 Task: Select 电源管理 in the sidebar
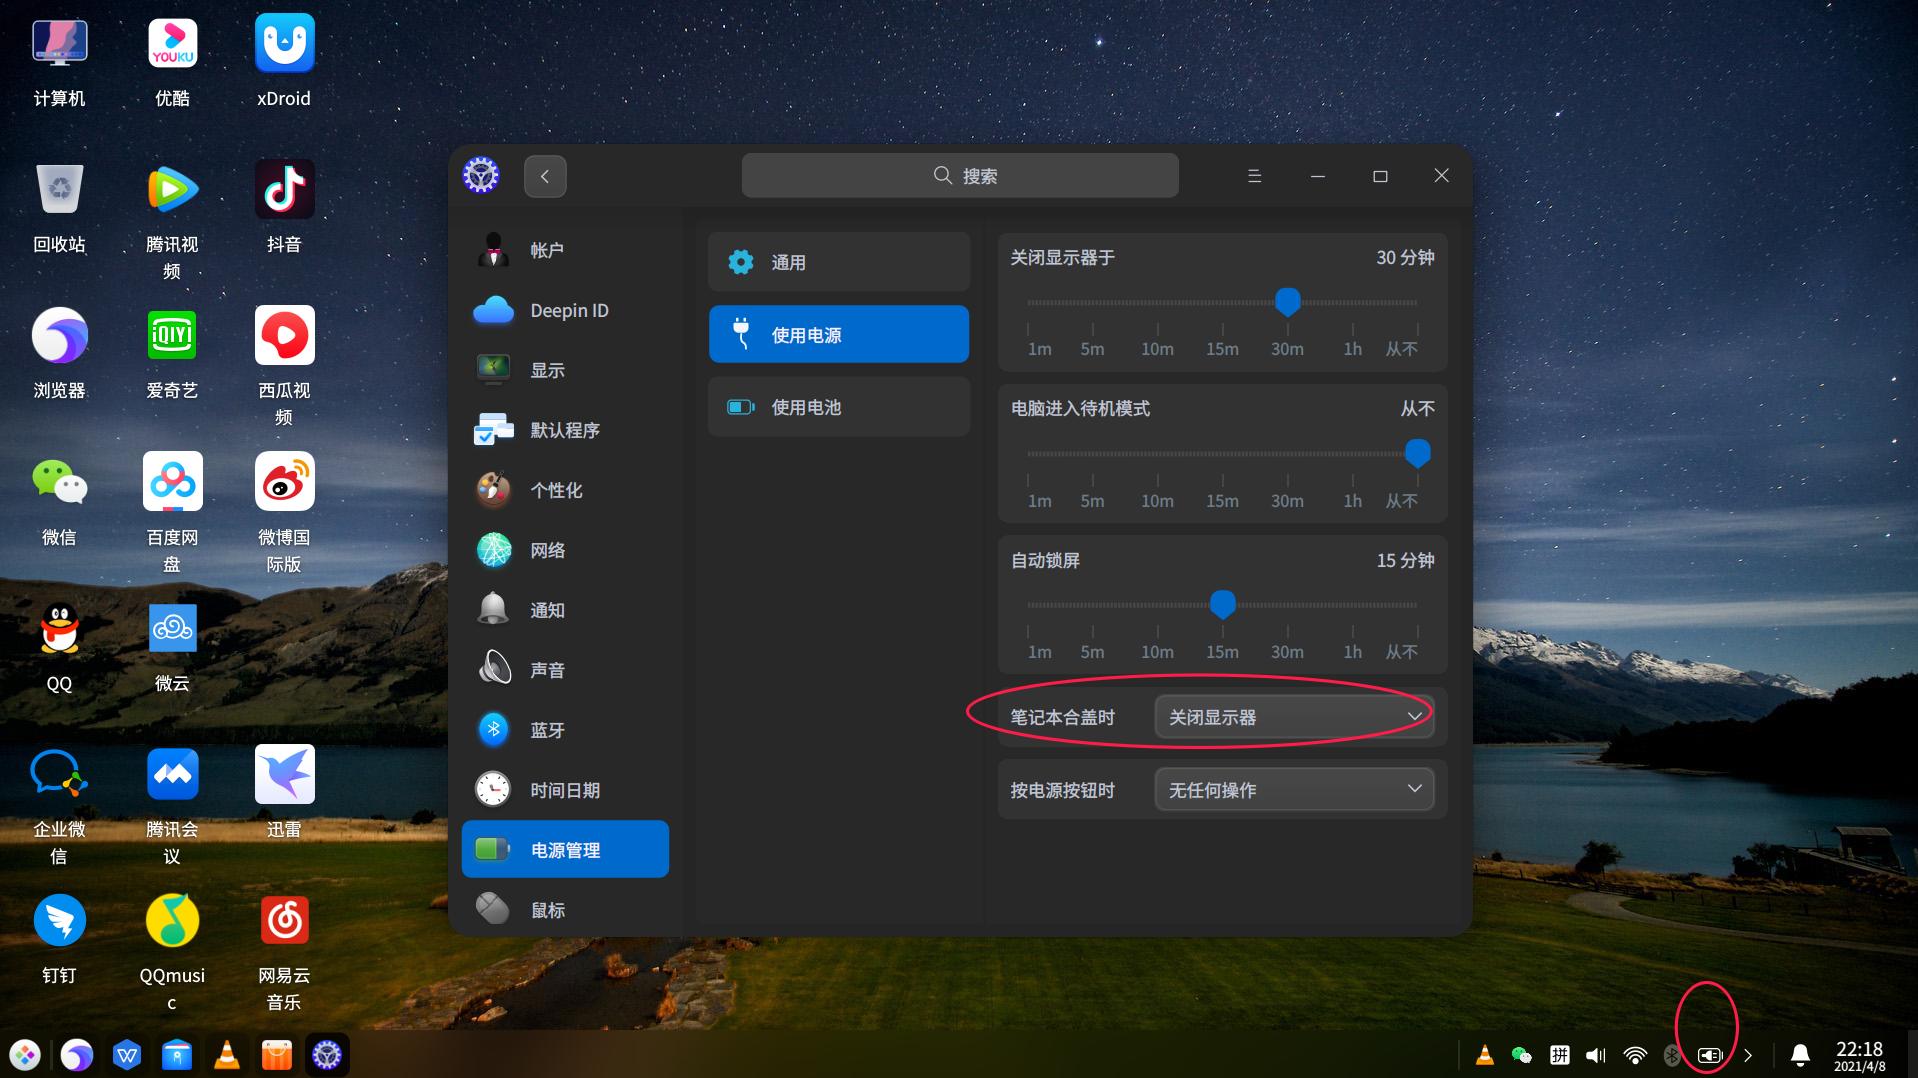point(565,849)
